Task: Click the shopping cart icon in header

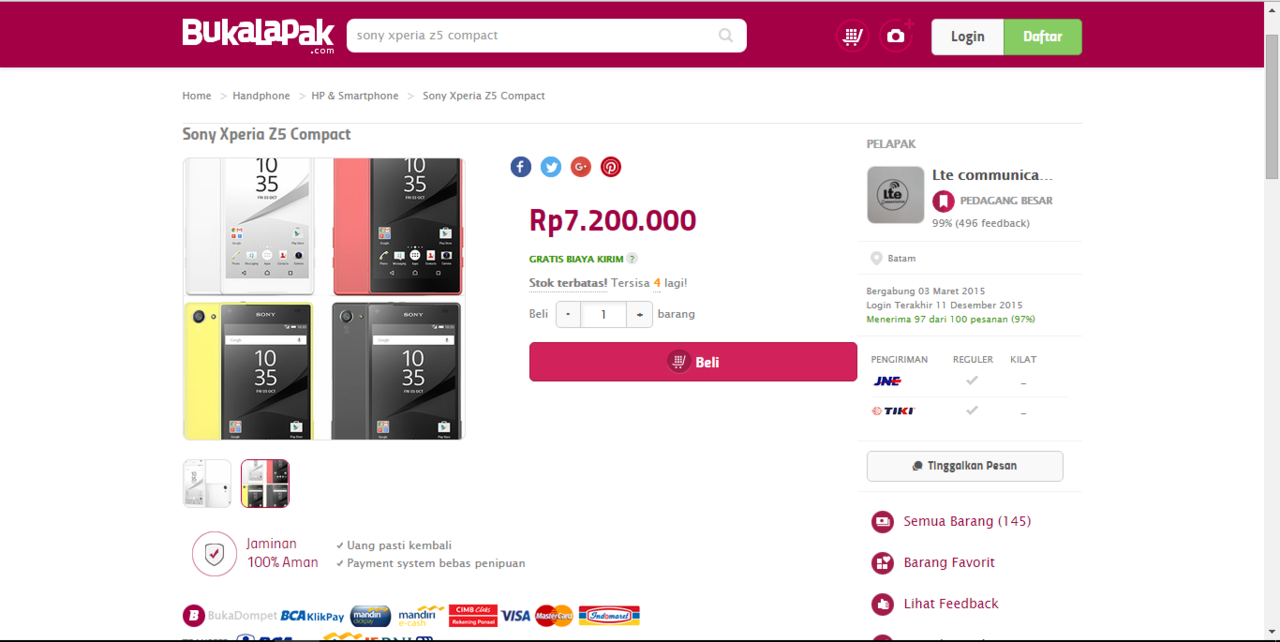Action: (852, 36)
